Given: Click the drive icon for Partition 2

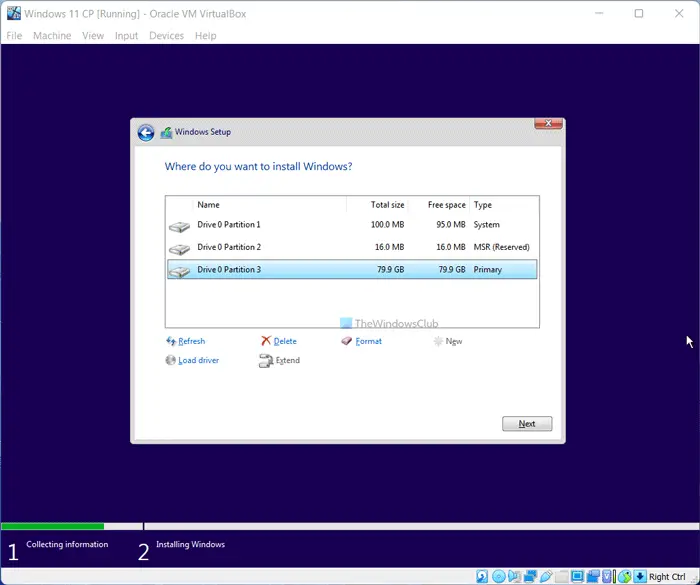Looking at the screenshot, I should [179, 249].
